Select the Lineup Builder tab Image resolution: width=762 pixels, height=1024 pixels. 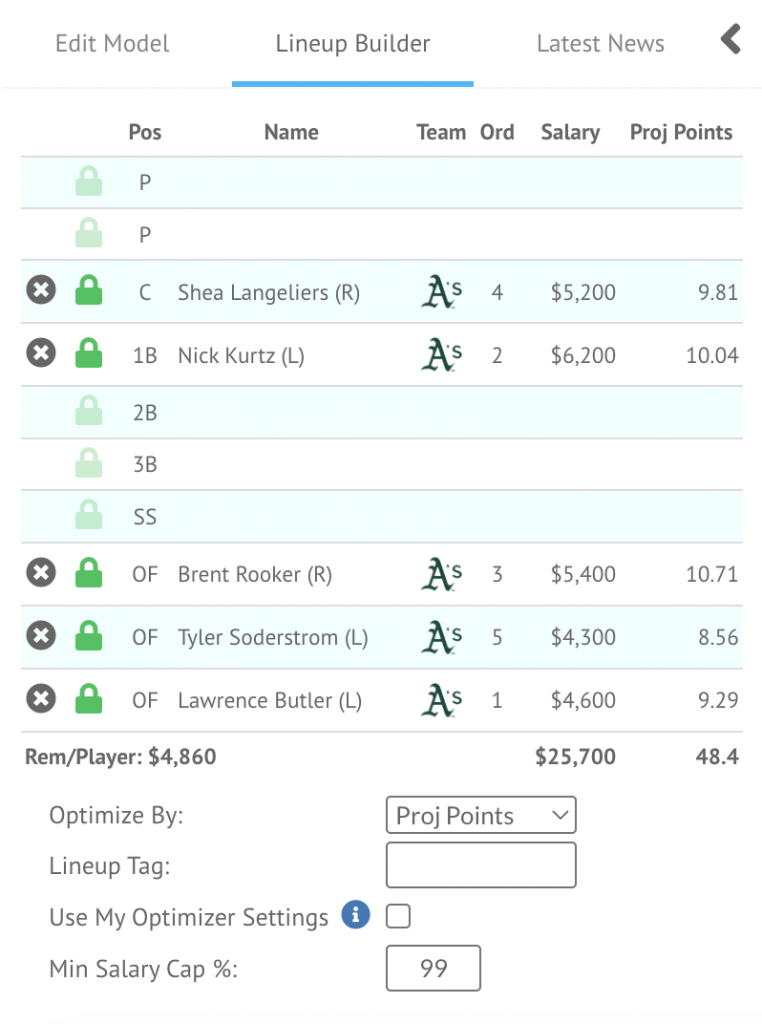pyautogui.click(x=353, y=44)
